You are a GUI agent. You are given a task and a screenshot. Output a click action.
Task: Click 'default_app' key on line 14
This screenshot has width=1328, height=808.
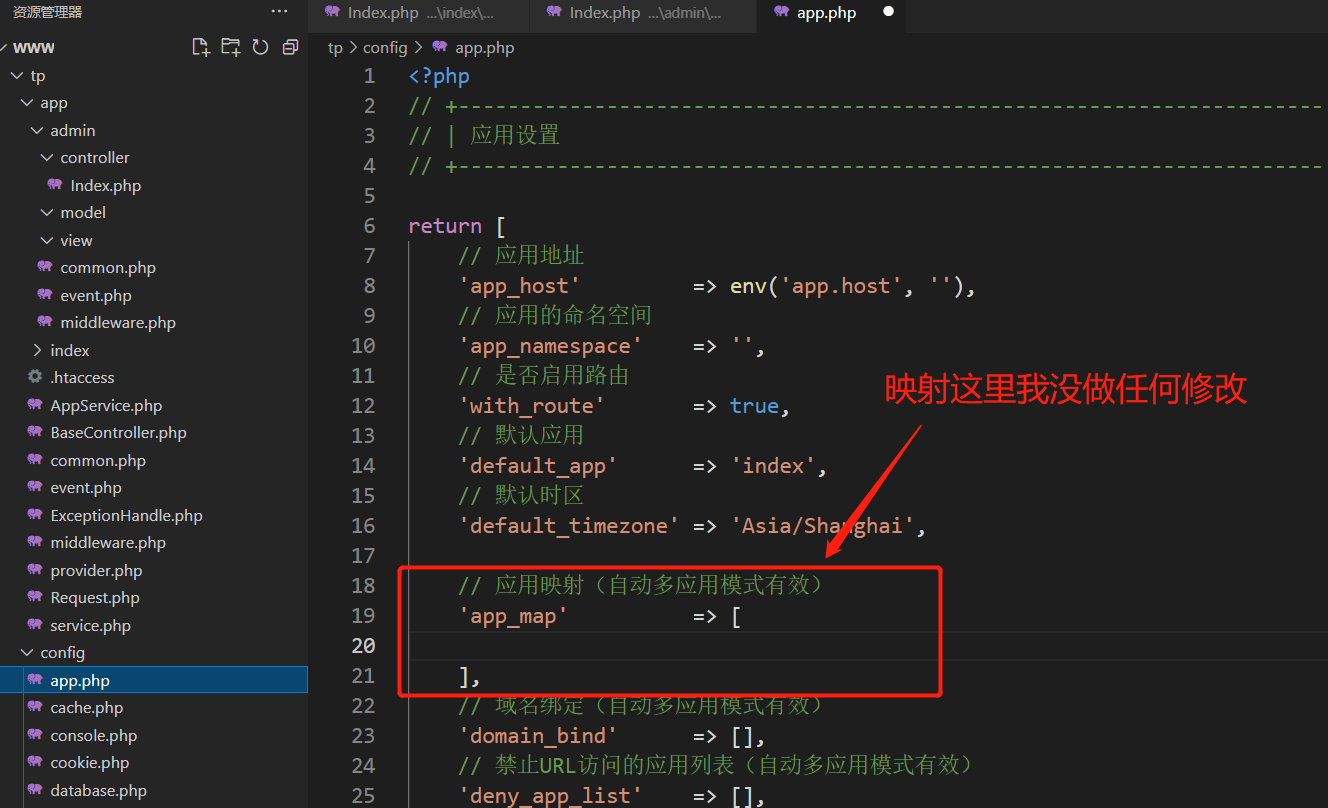[x=538, y=465]
